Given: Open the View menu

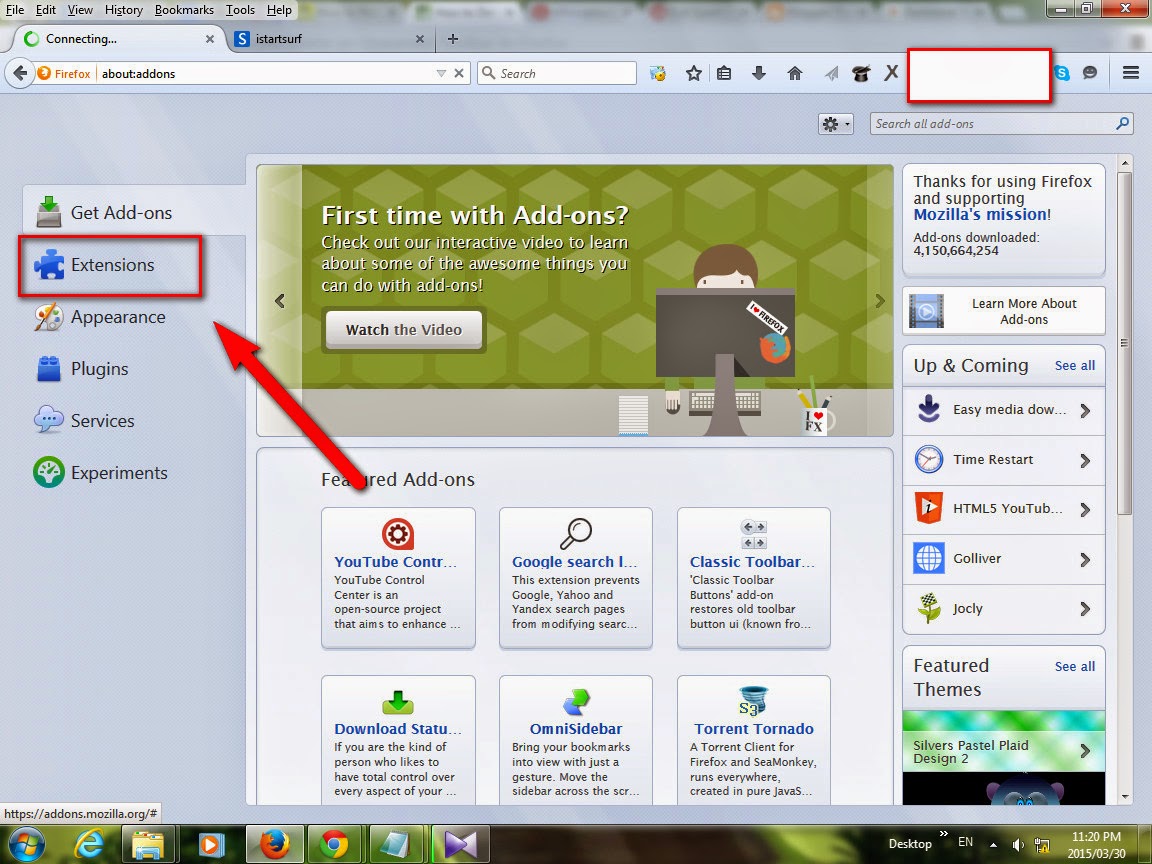Looking at the screenshot, I should click(80, 10).
